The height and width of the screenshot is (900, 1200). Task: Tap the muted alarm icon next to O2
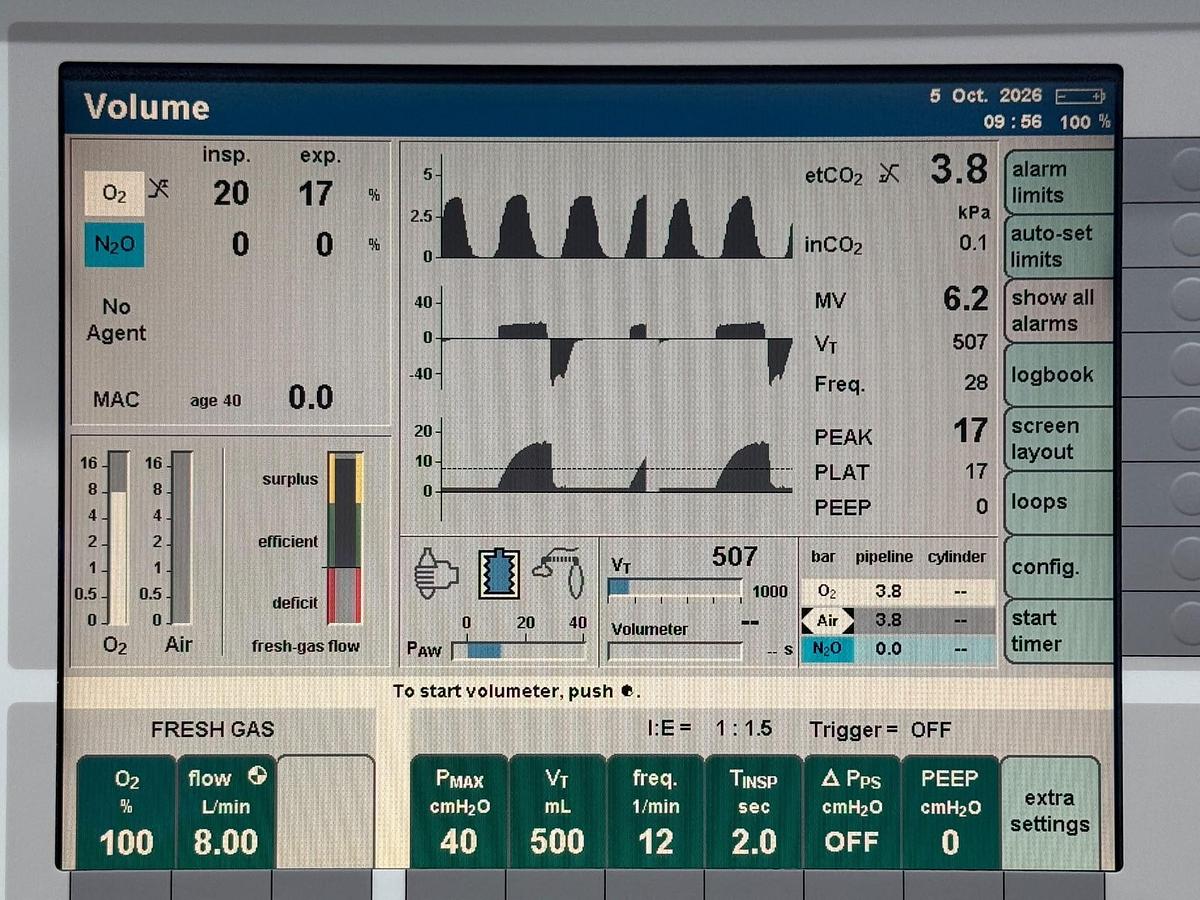pos(158,186)
